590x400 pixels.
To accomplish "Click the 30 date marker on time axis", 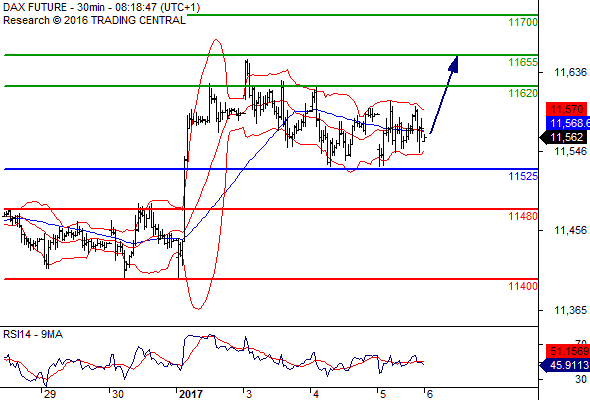I will point(118,394).
